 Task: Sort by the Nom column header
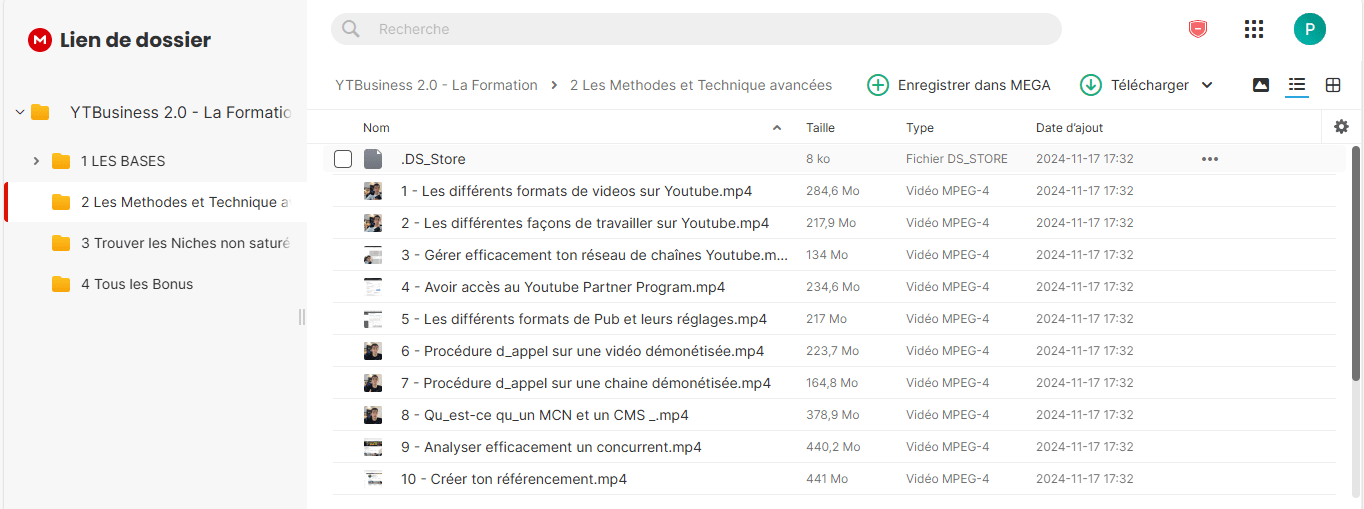(x=376, y=128)
